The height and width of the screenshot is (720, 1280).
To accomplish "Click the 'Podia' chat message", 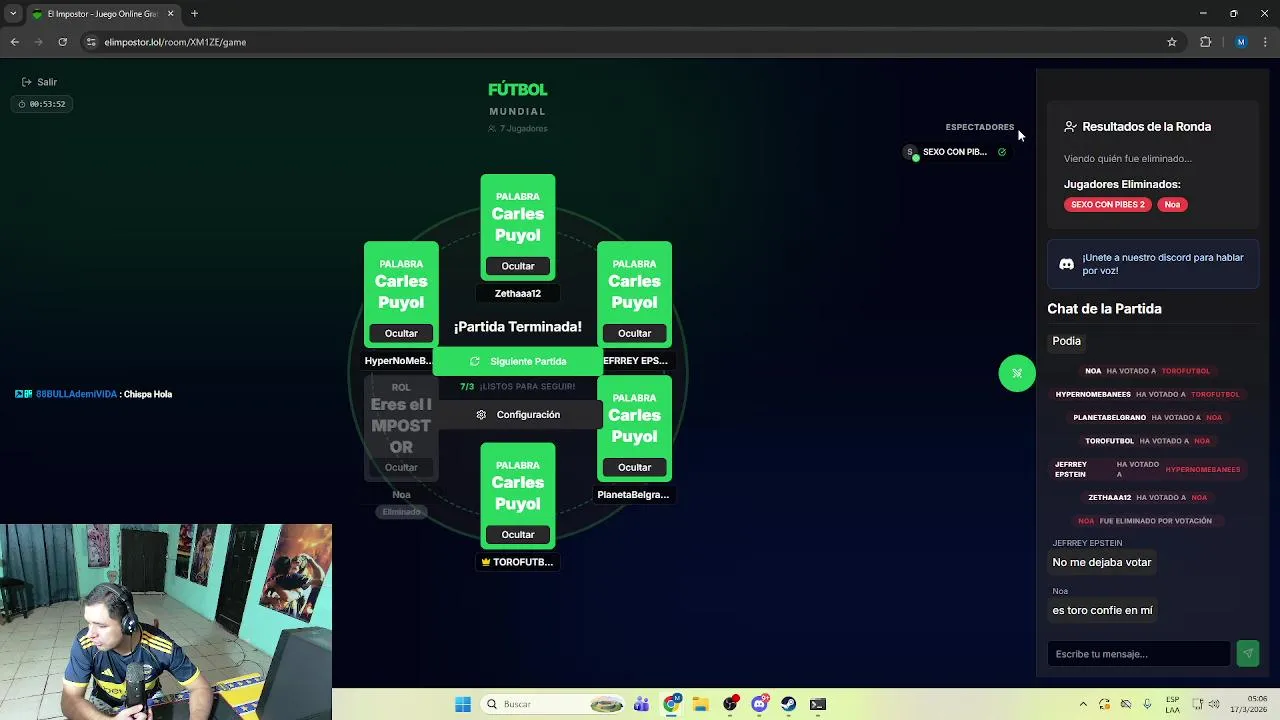I will tap(1066, 341).
